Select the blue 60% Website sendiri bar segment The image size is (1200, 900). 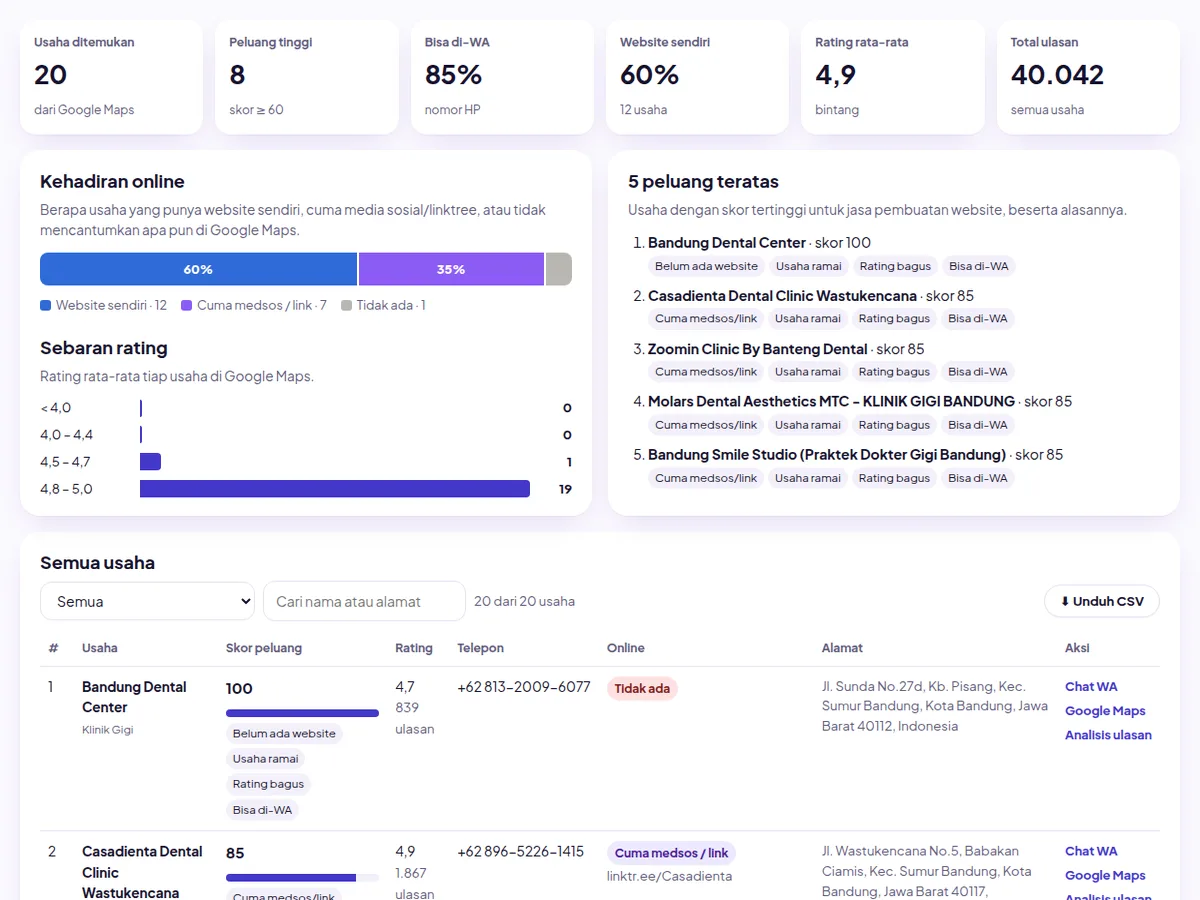click(x=198, y=269)
